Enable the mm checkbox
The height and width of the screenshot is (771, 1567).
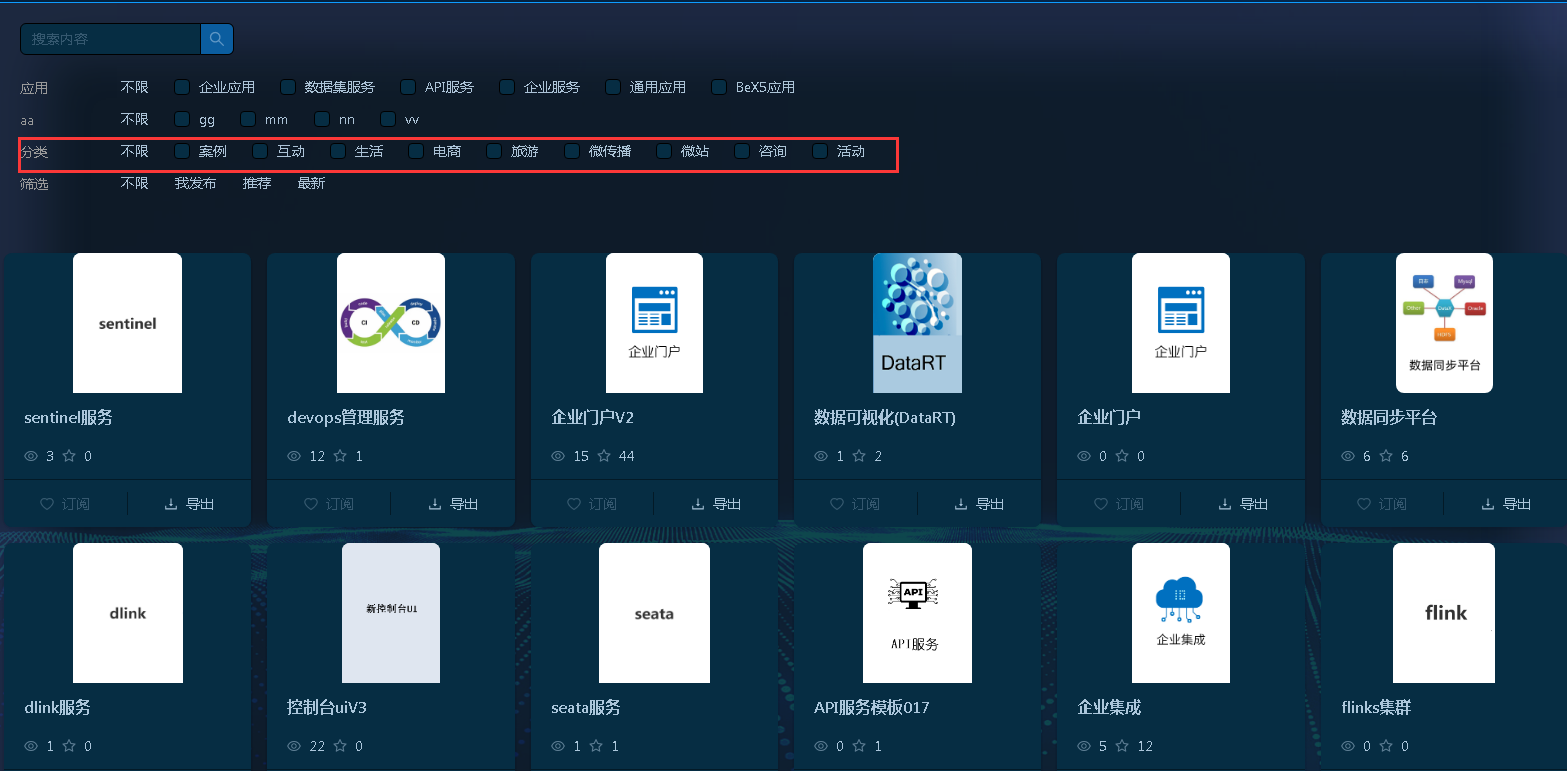pos(248,119)
